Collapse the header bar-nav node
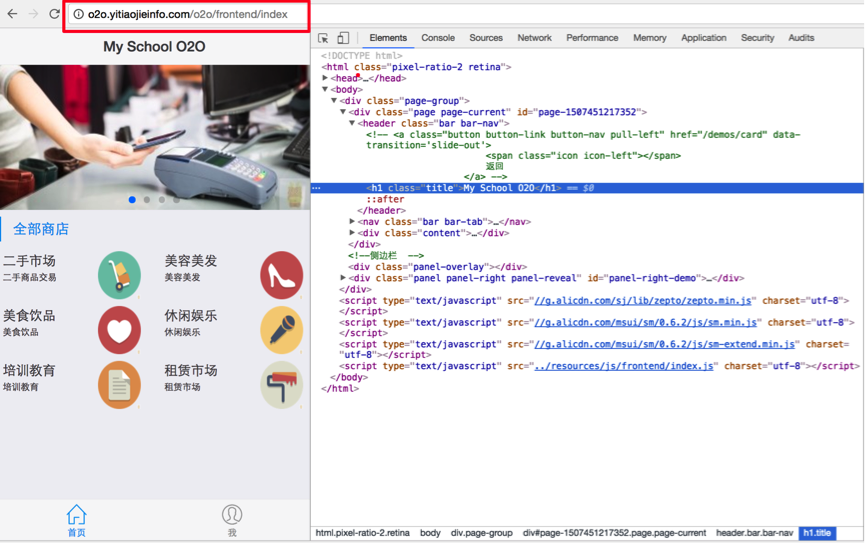Viewport: 865px width, 543px height. pos(351,123)
